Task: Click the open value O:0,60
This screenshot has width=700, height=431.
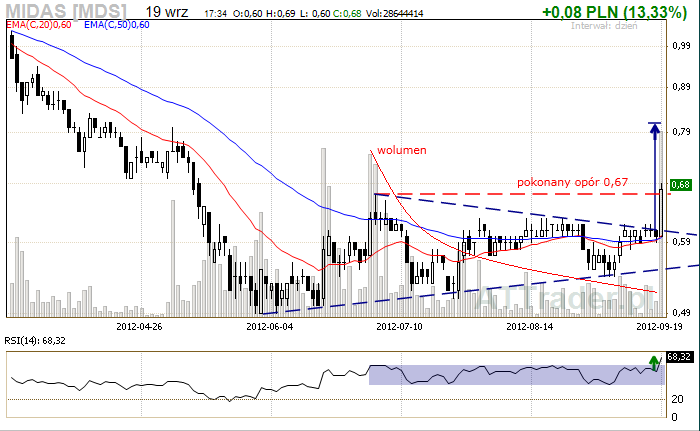Action: click(x=247, y=14)
